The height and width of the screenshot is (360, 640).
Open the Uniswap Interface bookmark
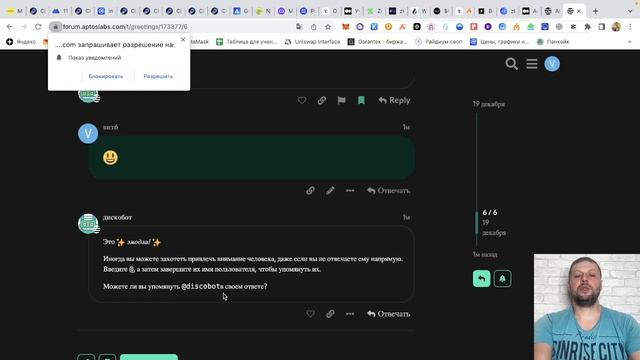pos(312,42)
